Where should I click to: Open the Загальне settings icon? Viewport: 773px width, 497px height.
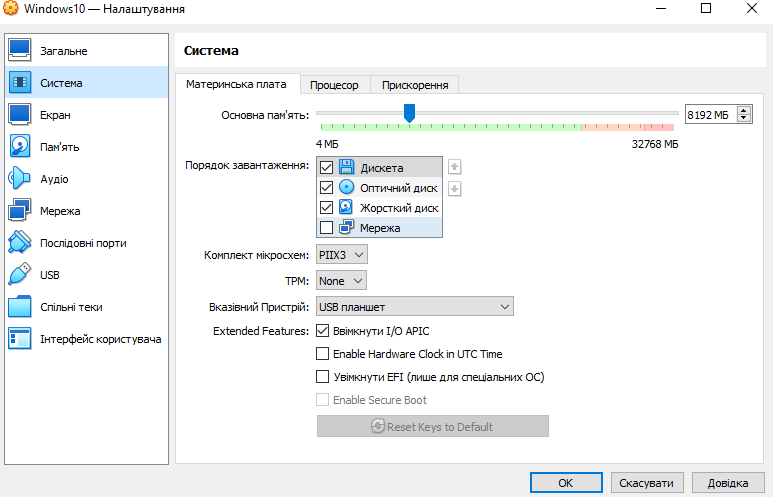(x=20, y=50)
